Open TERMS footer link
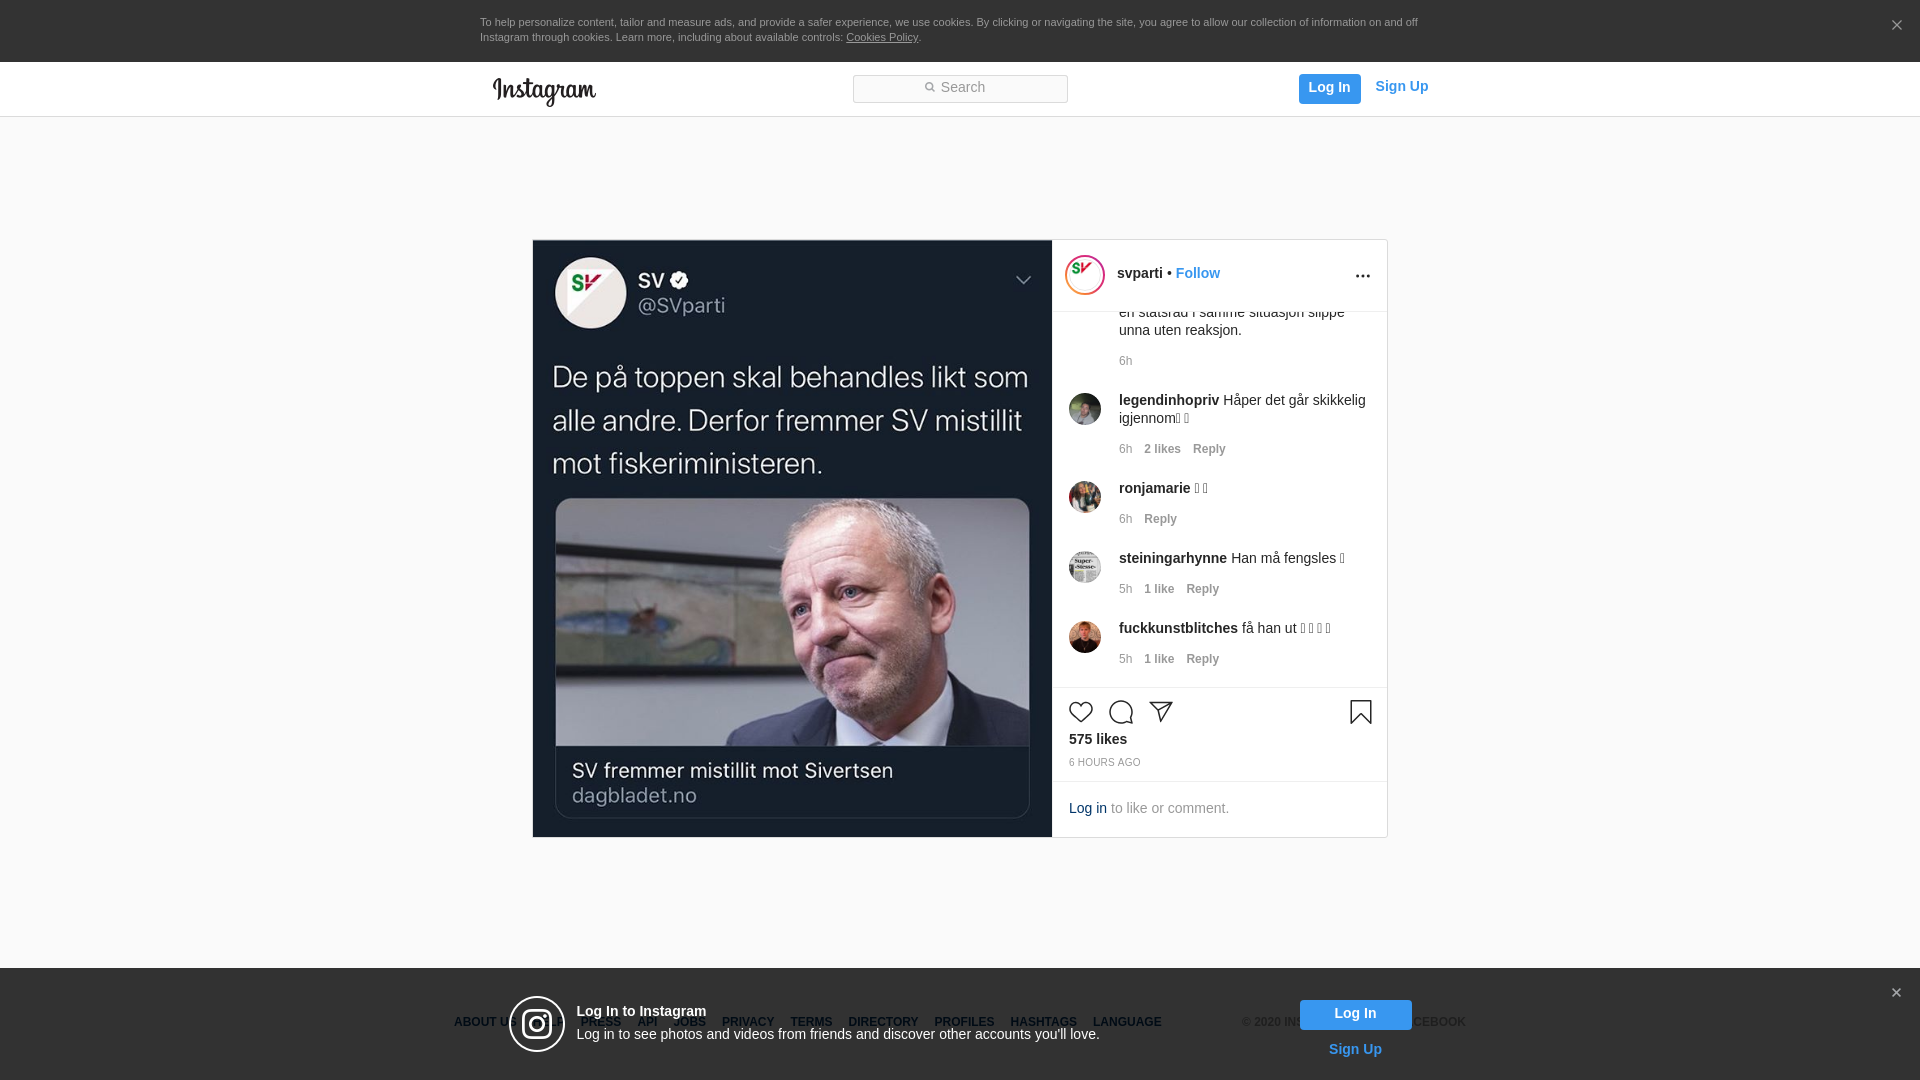The width and height of the screenshot is (1920, 1080). point(811,1022)
